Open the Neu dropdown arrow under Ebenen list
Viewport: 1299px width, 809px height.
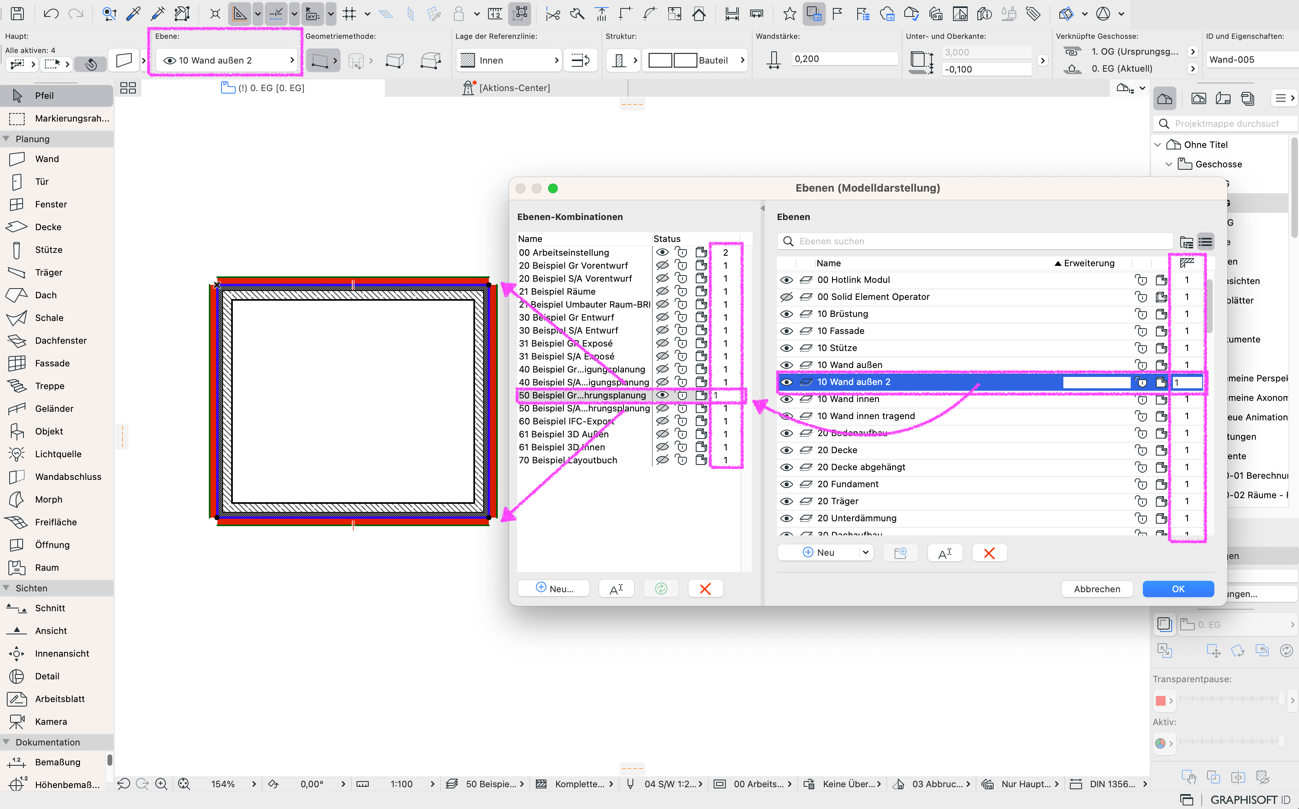(865, 553)
